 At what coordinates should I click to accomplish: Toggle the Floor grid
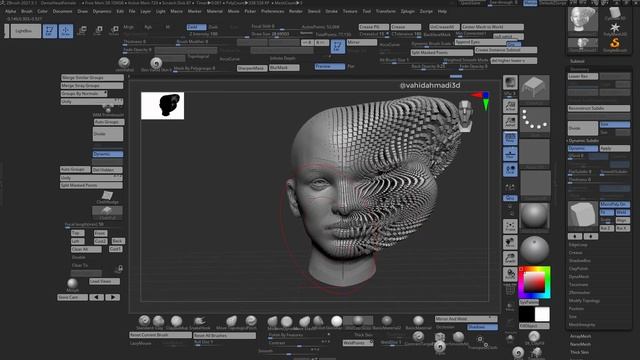pyautogui.click(x=510, y=154)
